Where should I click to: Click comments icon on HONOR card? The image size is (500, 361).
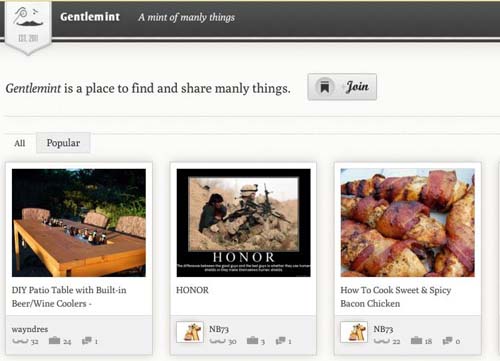pos(280,340)
